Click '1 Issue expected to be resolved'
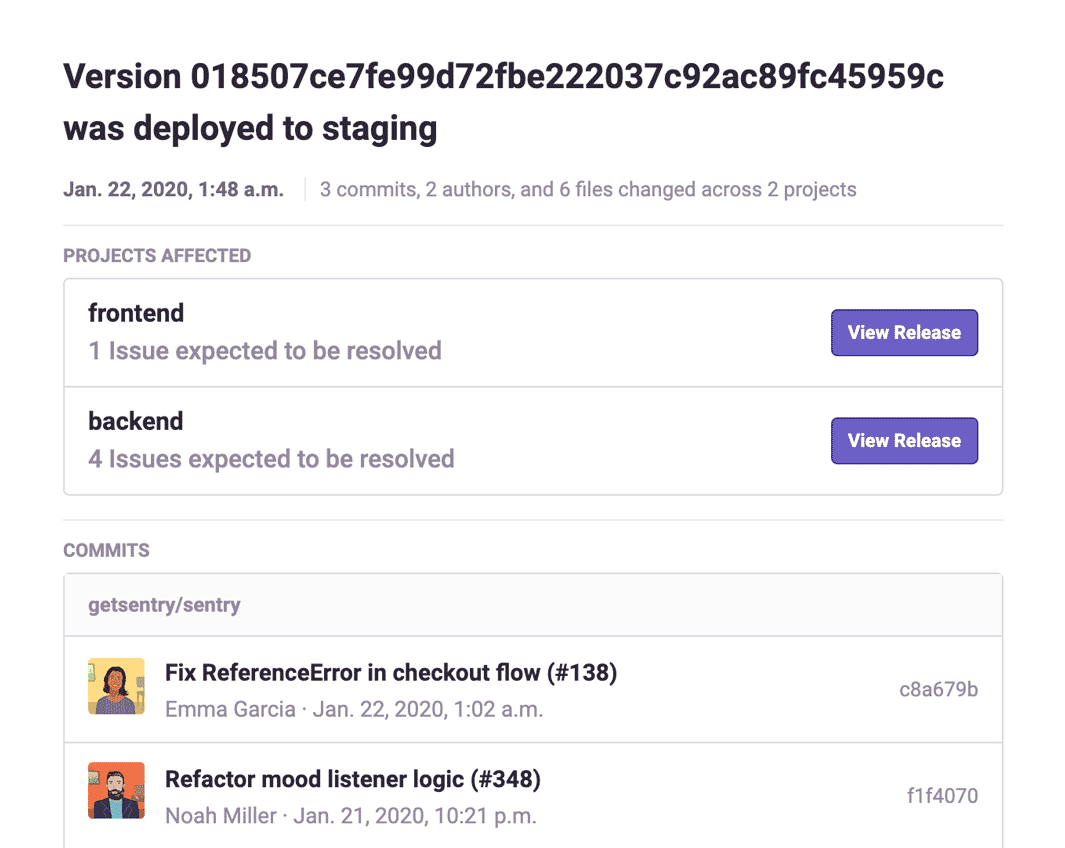1065x848 pixels. [x=265, y=351]
